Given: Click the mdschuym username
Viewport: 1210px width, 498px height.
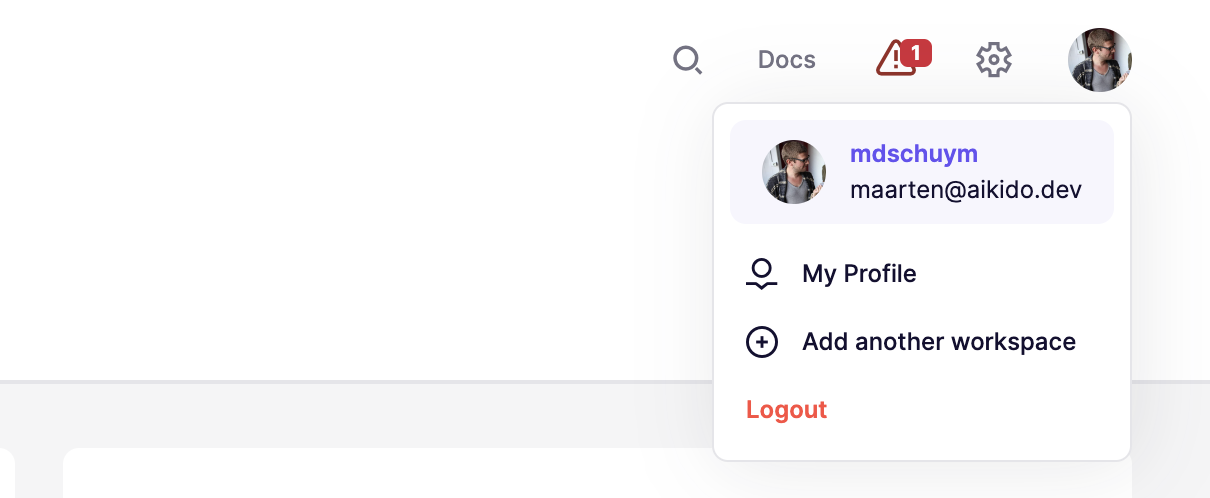Looking at the screenshot, I should click(914, 154).
